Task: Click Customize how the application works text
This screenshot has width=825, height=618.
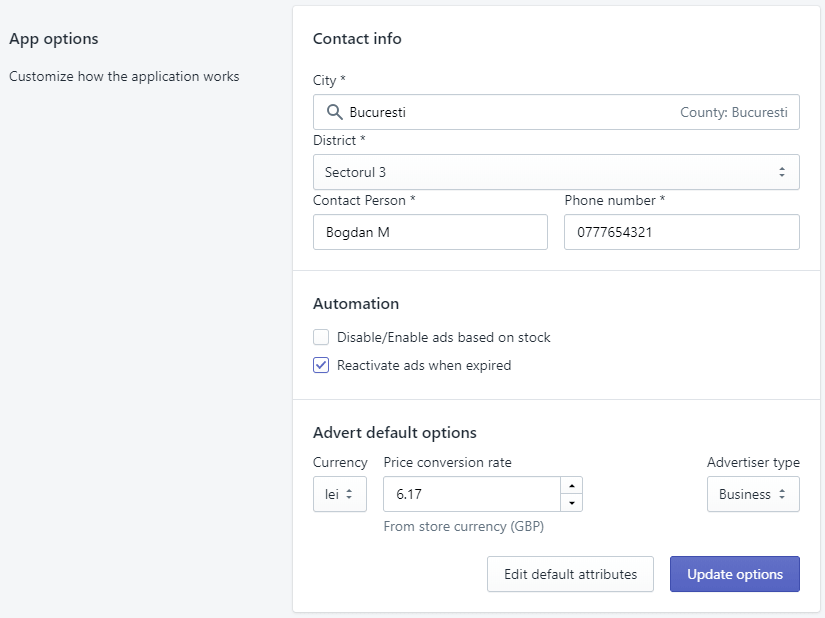Action: [x=124, y=77]
